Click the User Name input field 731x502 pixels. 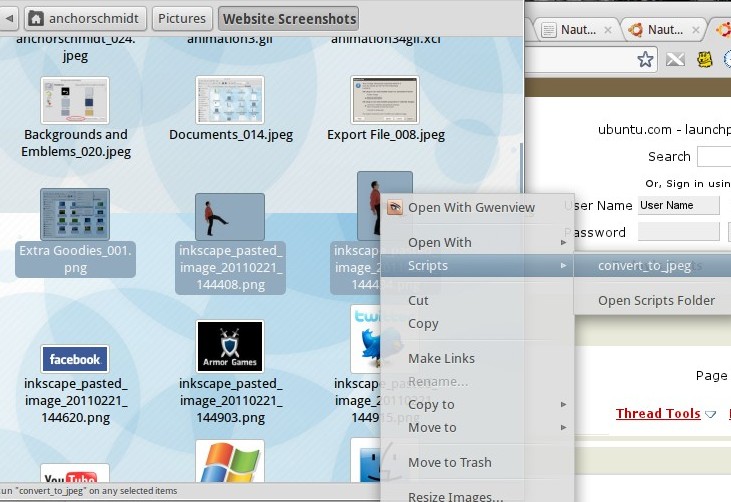(678, 206)
